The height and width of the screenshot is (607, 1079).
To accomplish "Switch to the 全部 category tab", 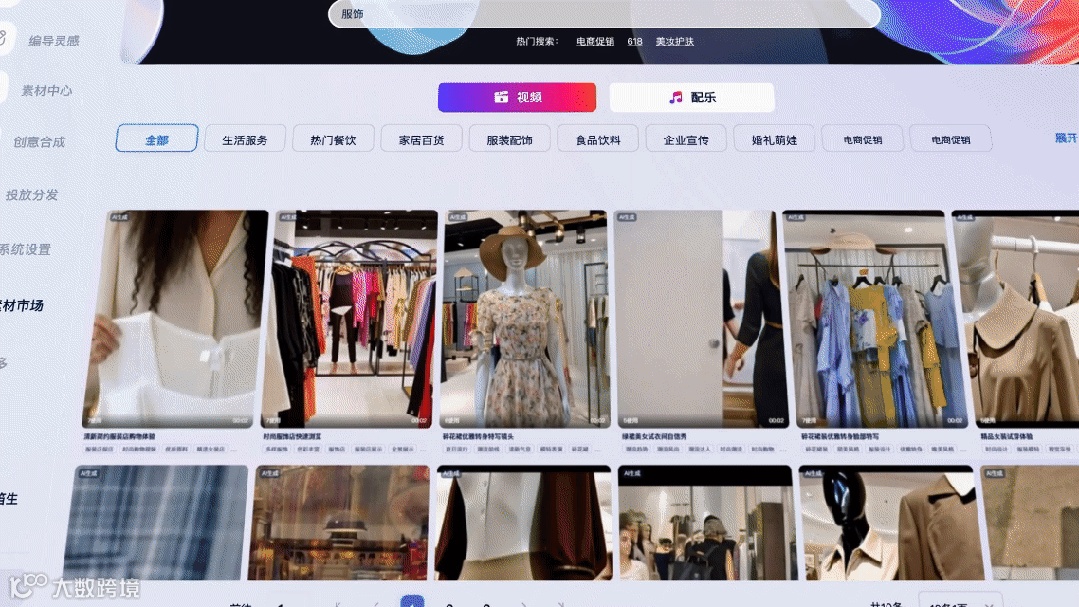I will coord(156,140).
